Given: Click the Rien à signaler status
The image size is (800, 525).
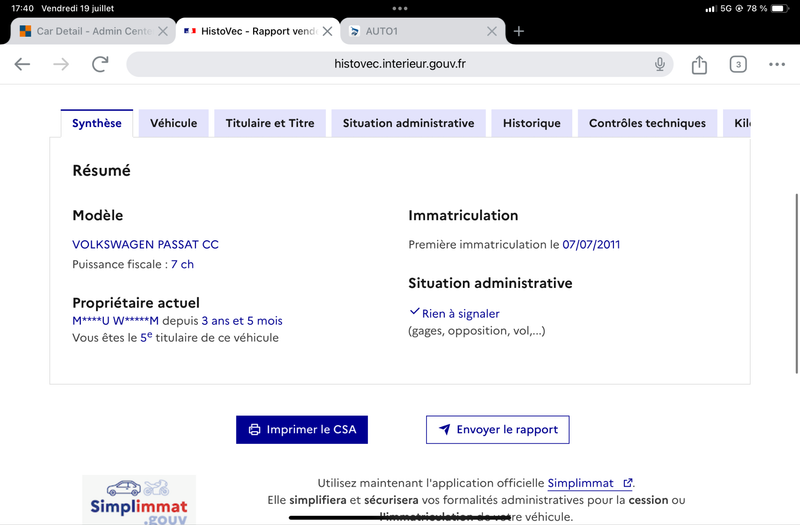Looking at the screenshot, I should point(455,313).
